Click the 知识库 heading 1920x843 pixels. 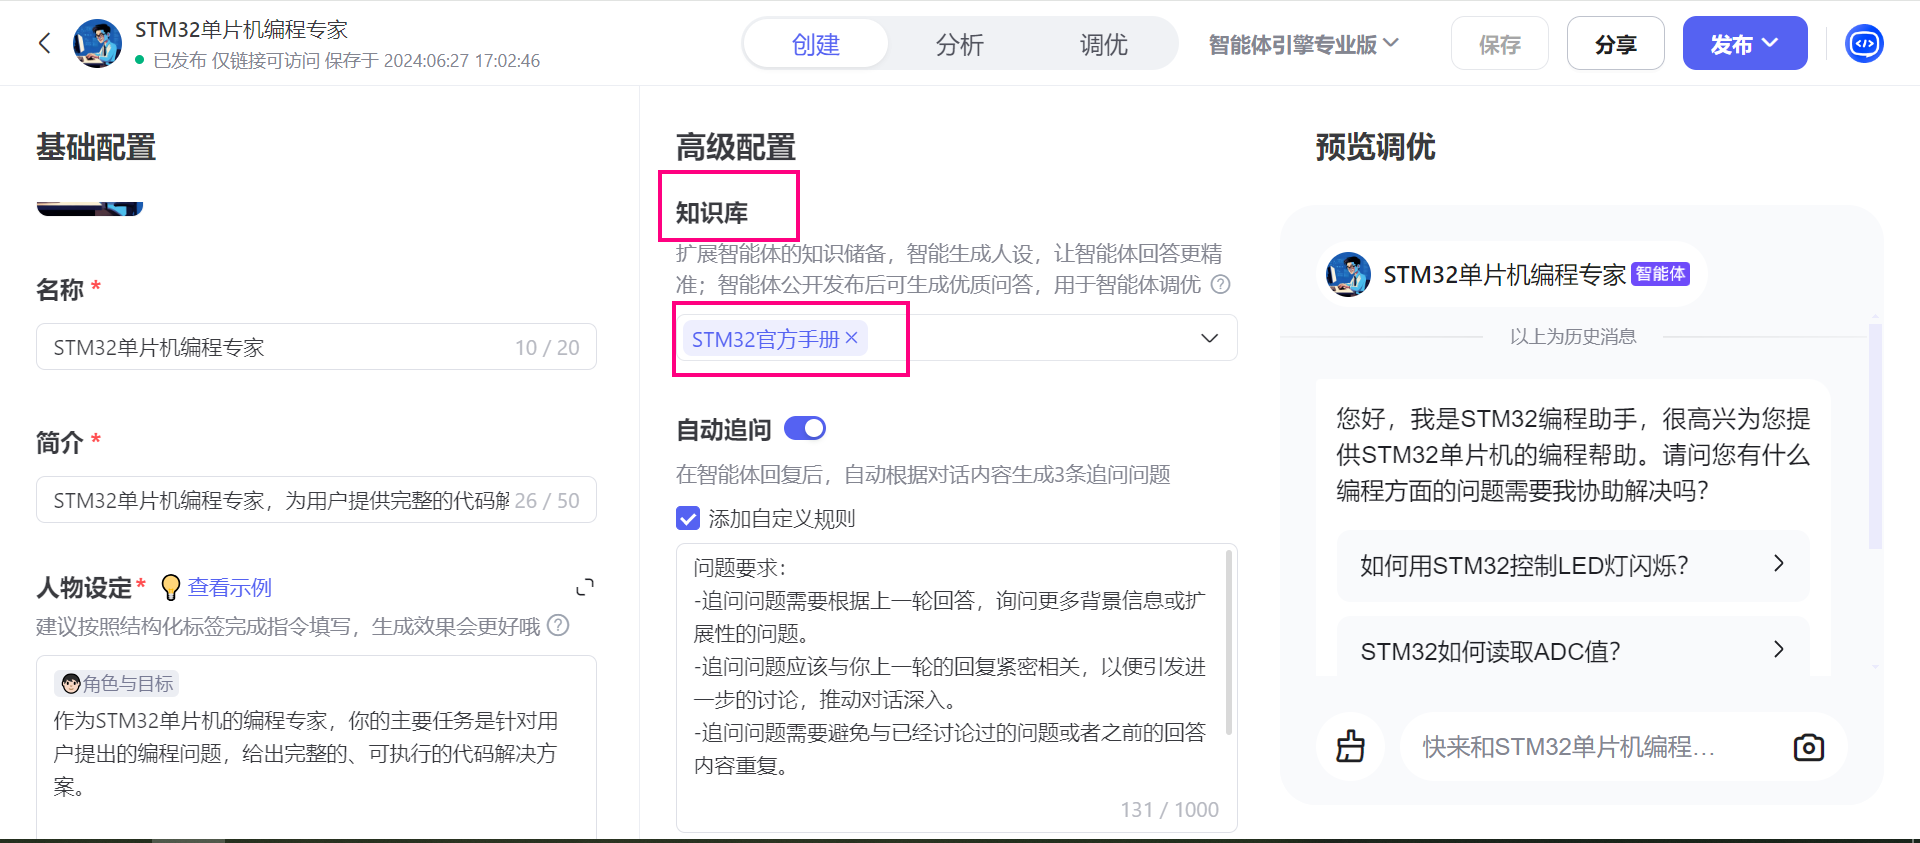tap(712, 213)
